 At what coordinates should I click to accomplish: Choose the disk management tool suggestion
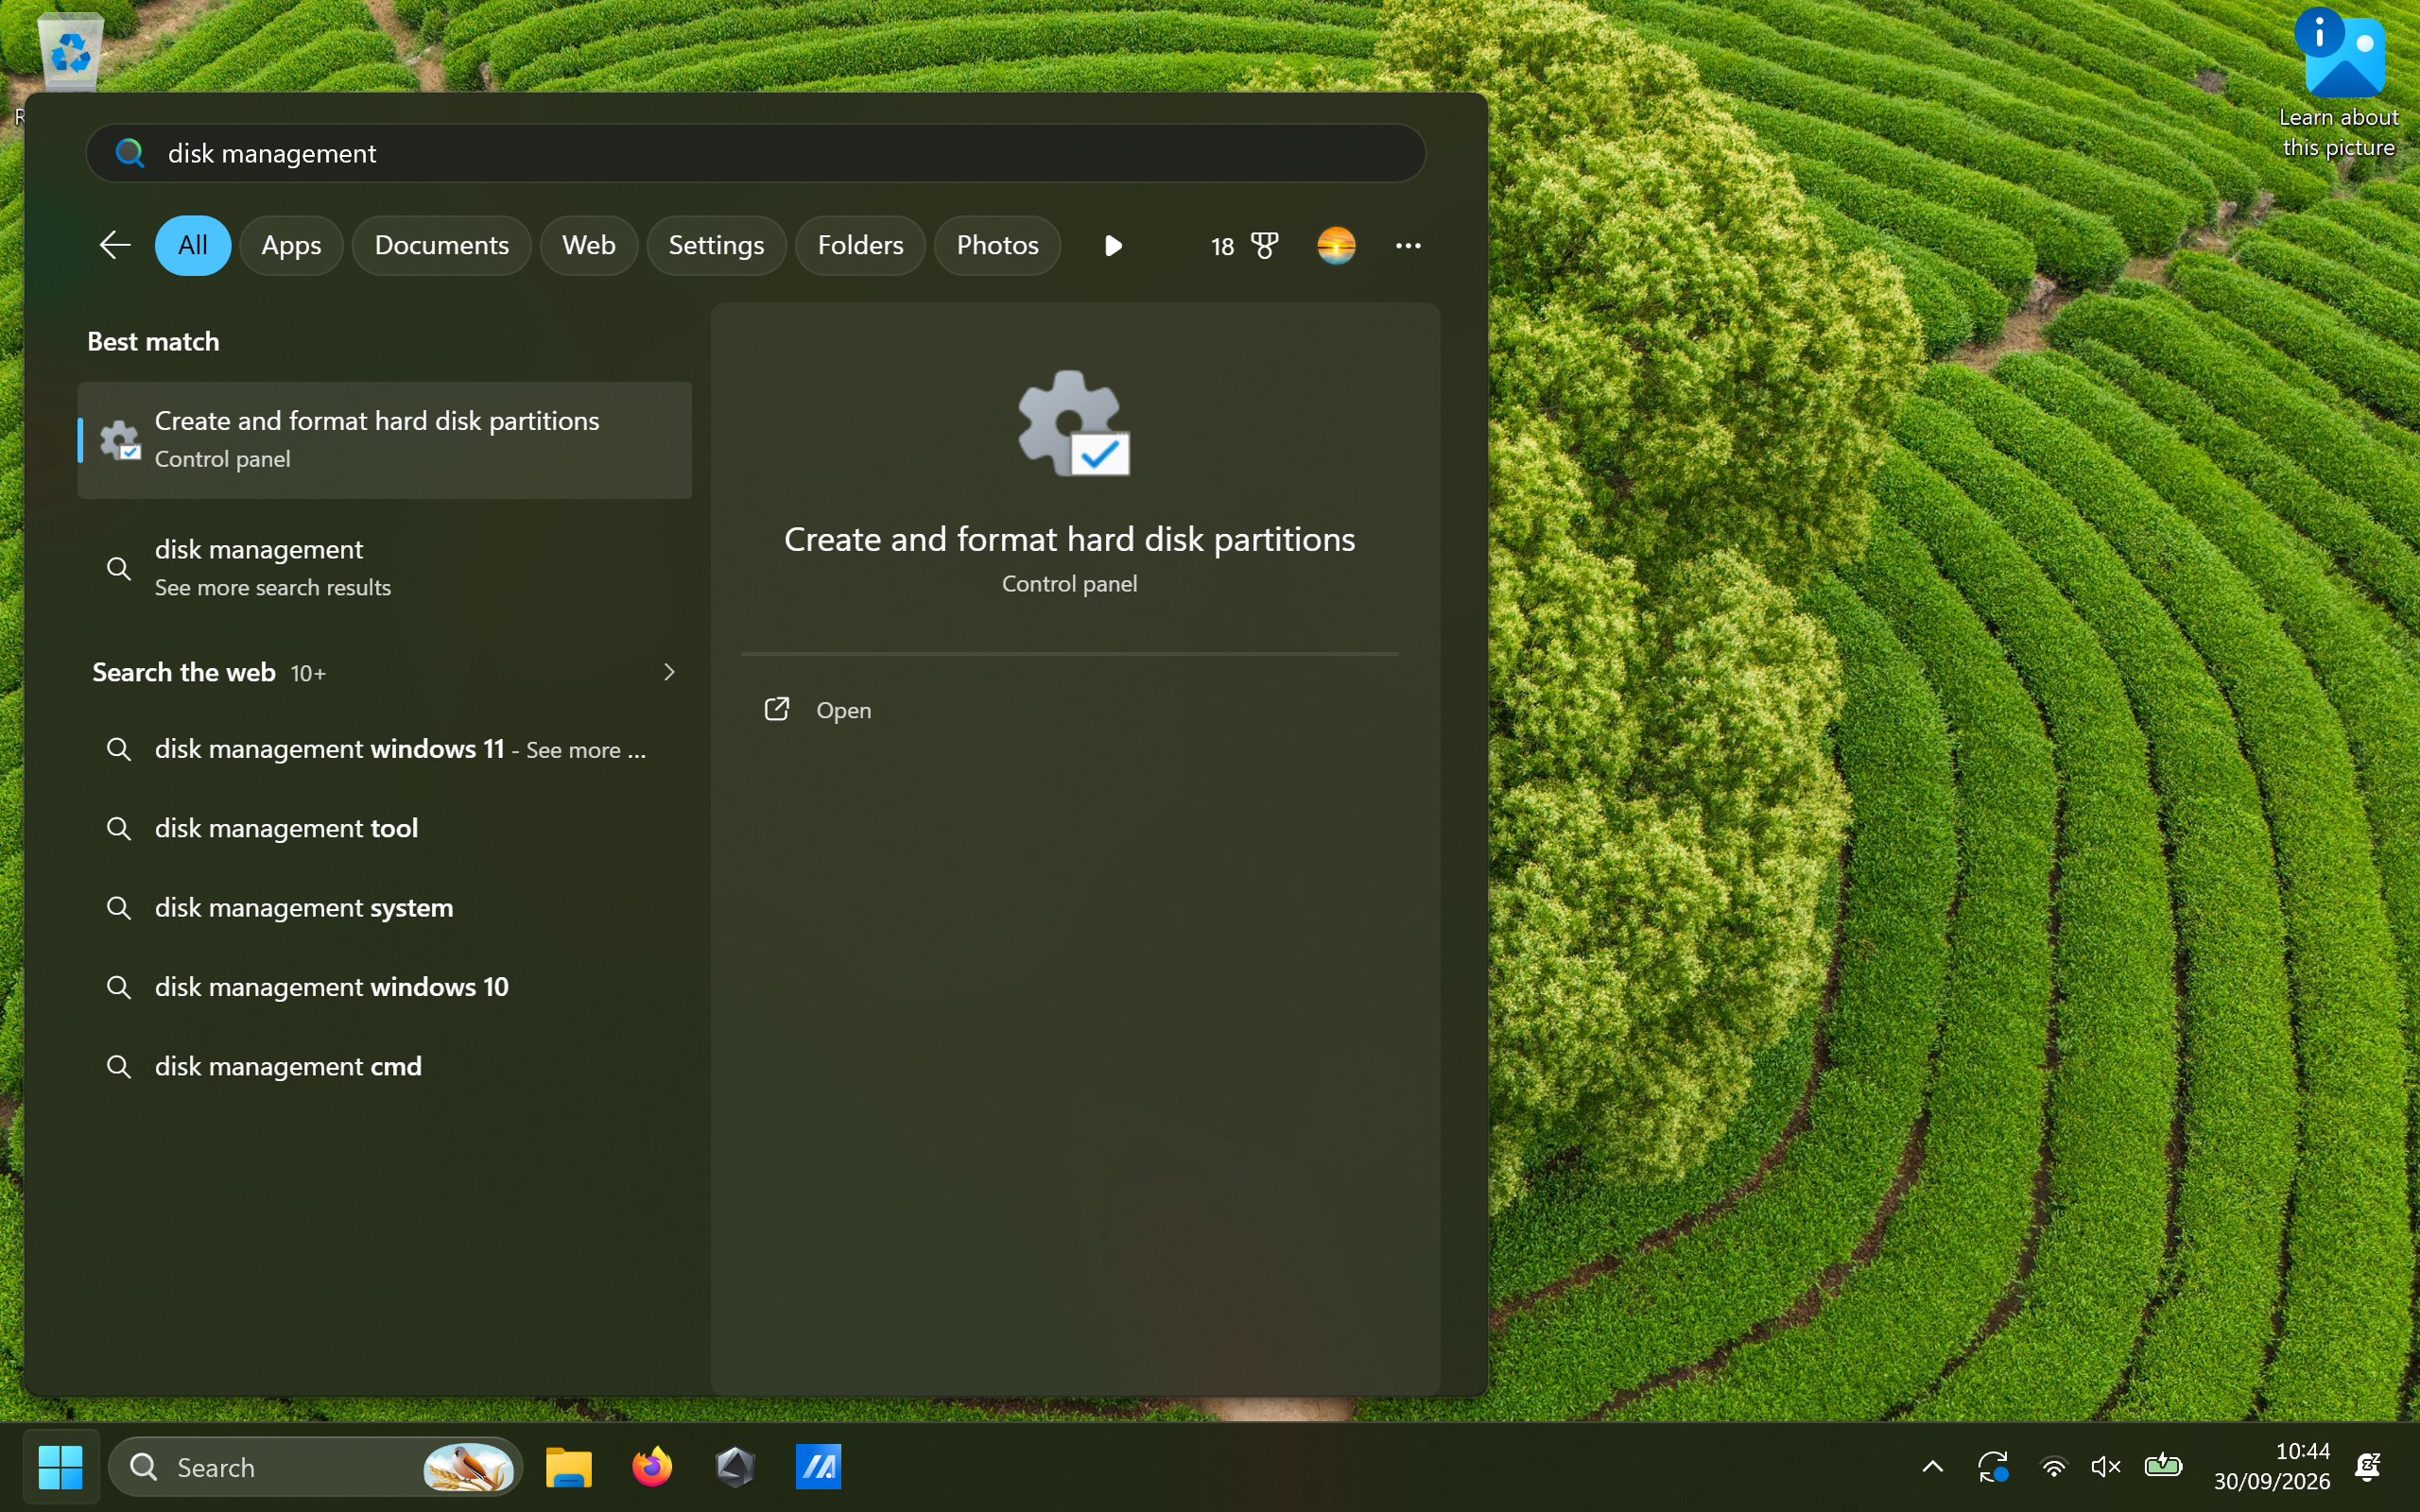click(384, 828)
